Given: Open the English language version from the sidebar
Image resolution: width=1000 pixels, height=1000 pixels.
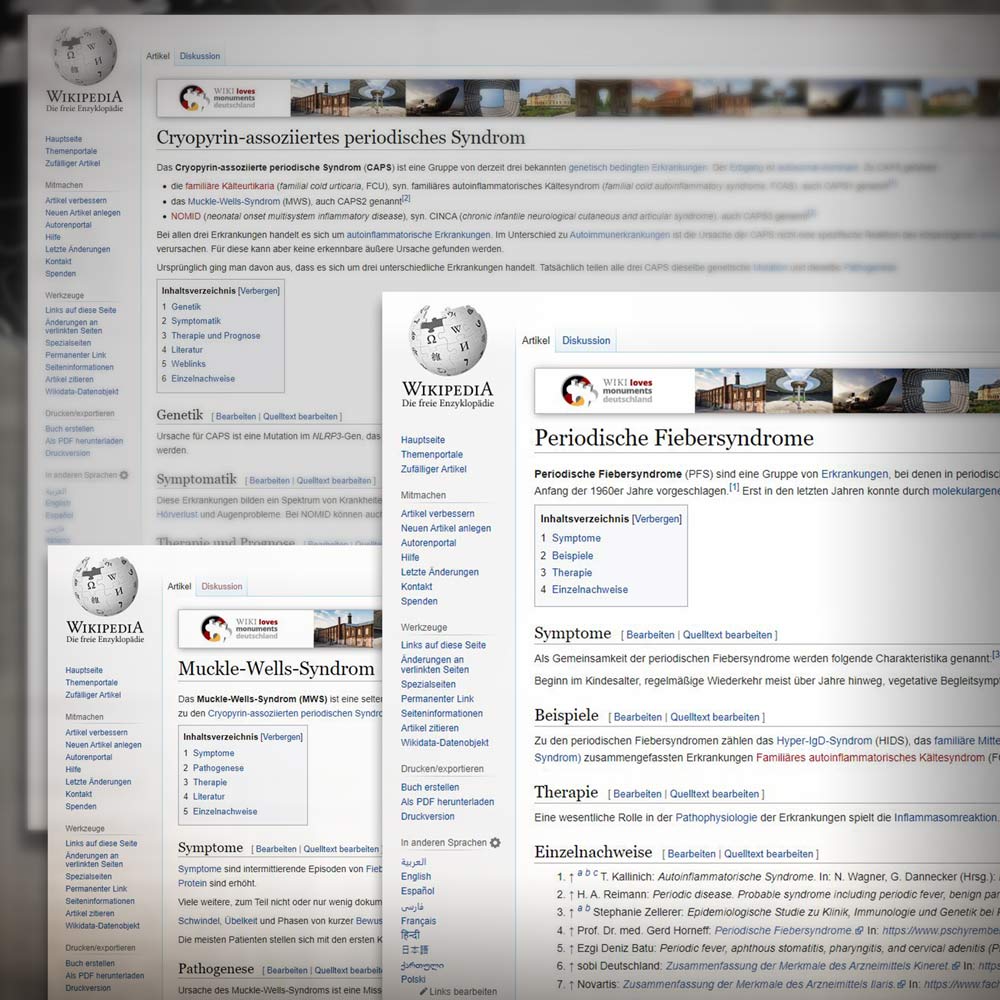Looking at the screenshot, I should [x=416, y=877].
